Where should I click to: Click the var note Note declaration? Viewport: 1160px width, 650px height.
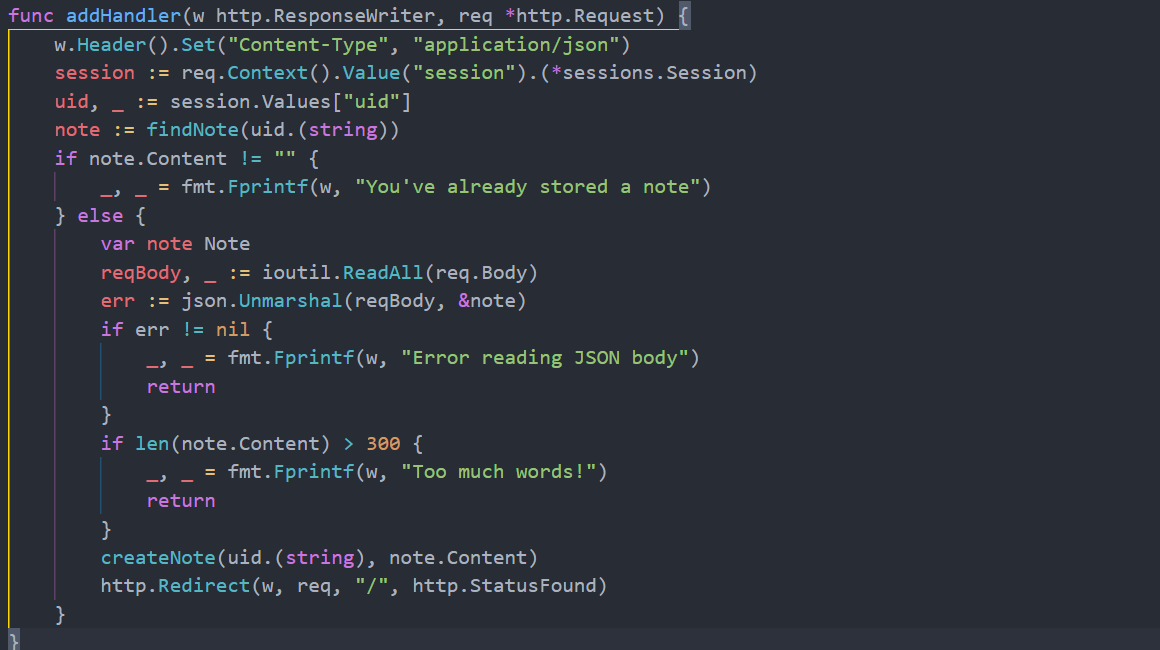(x=175, y=244)
